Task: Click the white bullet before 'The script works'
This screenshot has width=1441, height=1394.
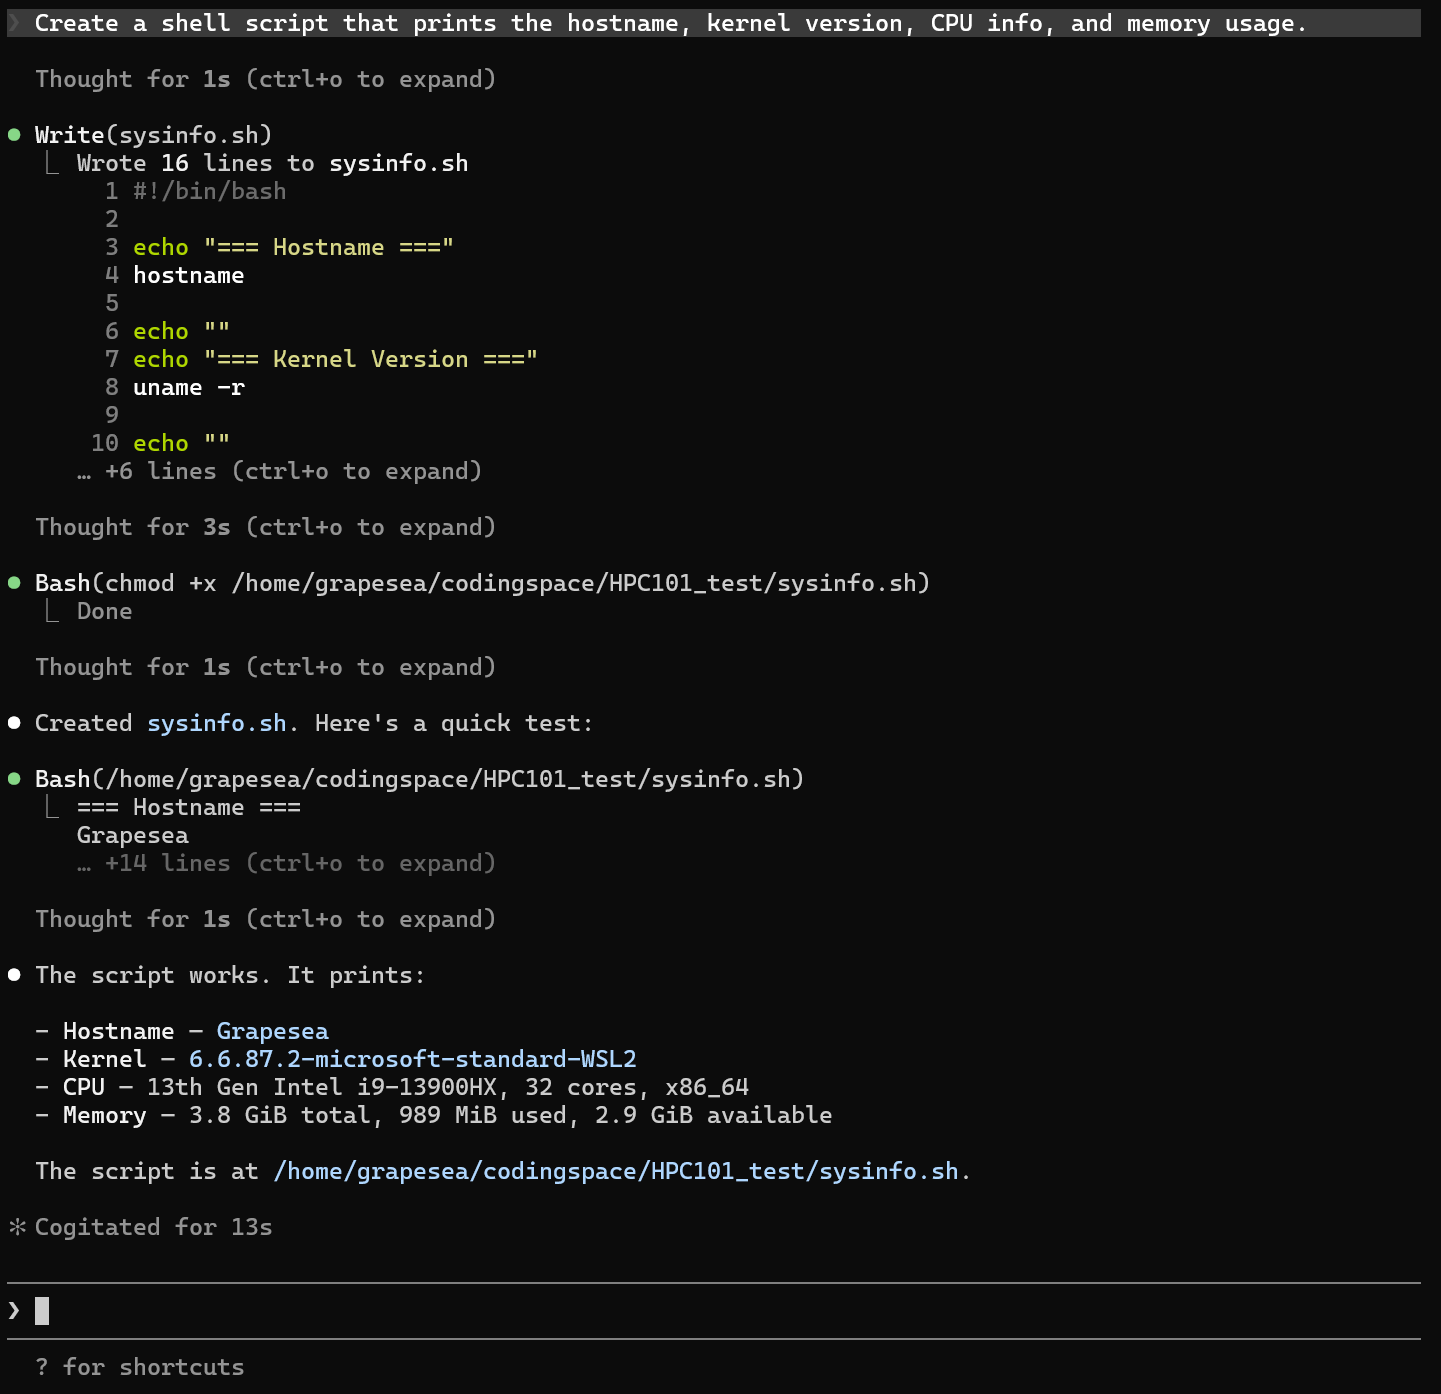Action: [14, 975]
